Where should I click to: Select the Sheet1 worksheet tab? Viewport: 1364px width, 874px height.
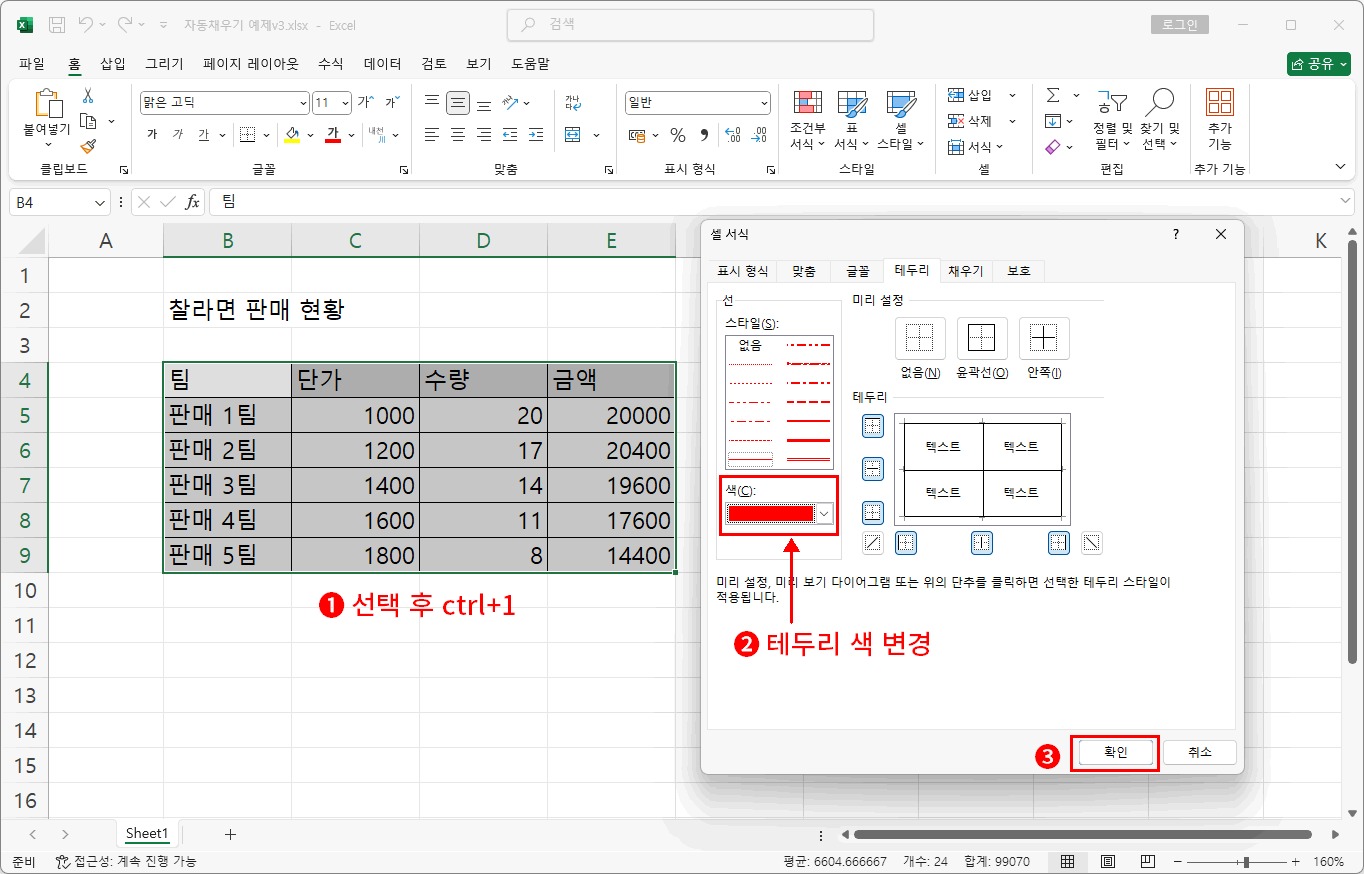click(146, 833)
